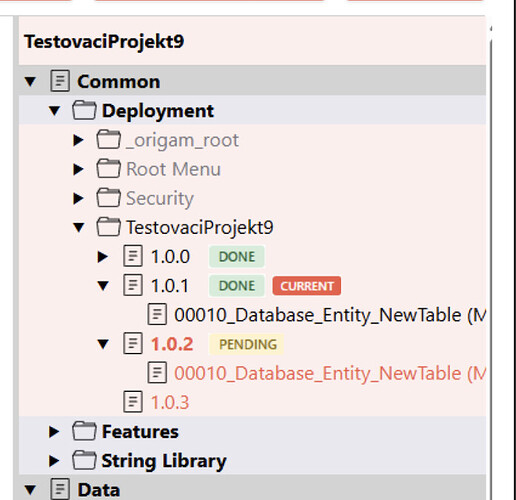Viewport: 516px width, 500px height.
Task: Click the document icon beside version 1.0.0
Action: point(133,256)
